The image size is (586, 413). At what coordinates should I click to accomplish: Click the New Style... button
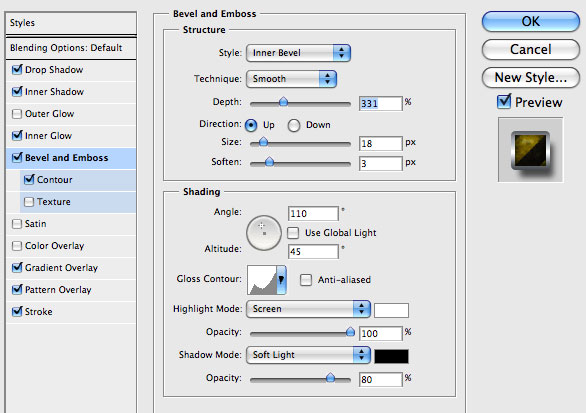531,77
